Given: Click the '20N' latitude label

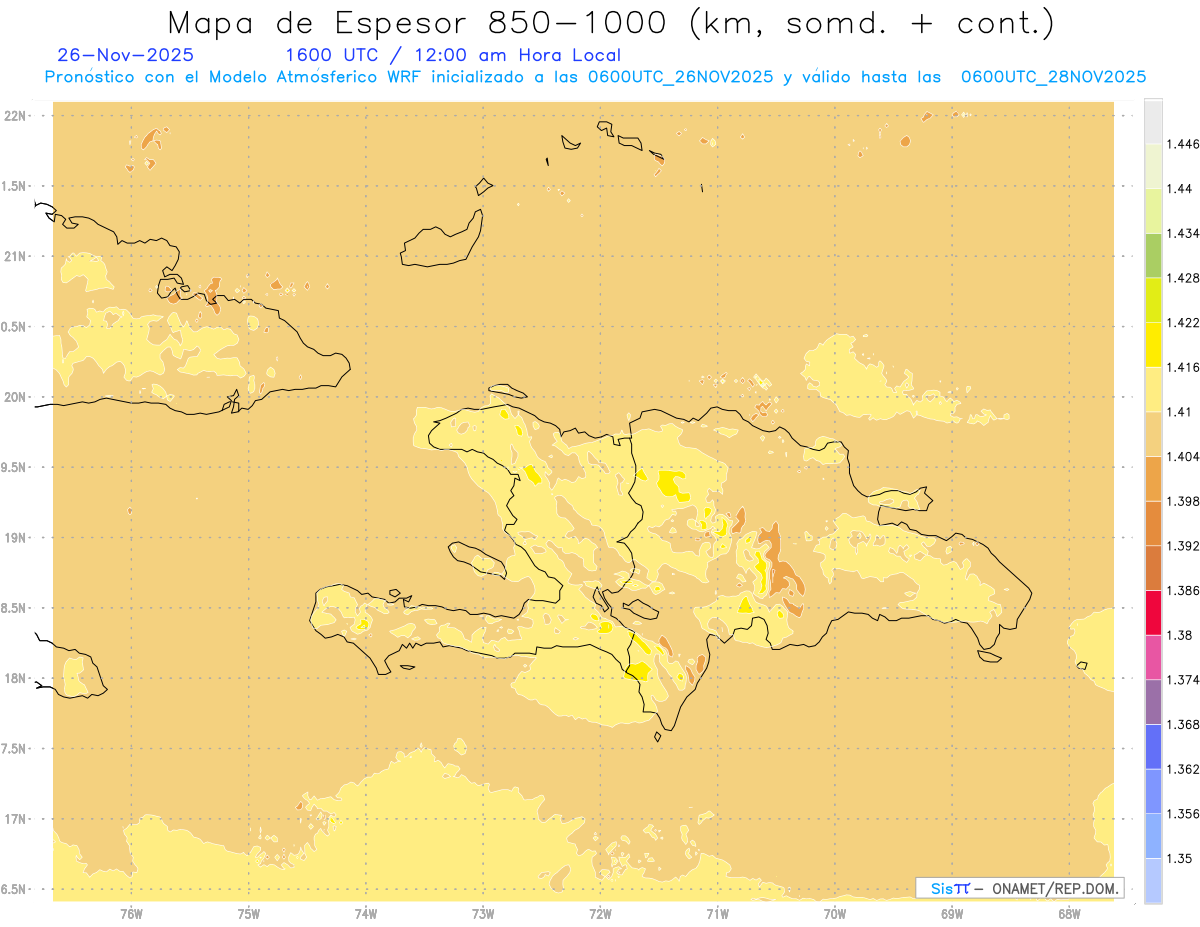Looking at the screenshot, I should (x=14, y=397).
